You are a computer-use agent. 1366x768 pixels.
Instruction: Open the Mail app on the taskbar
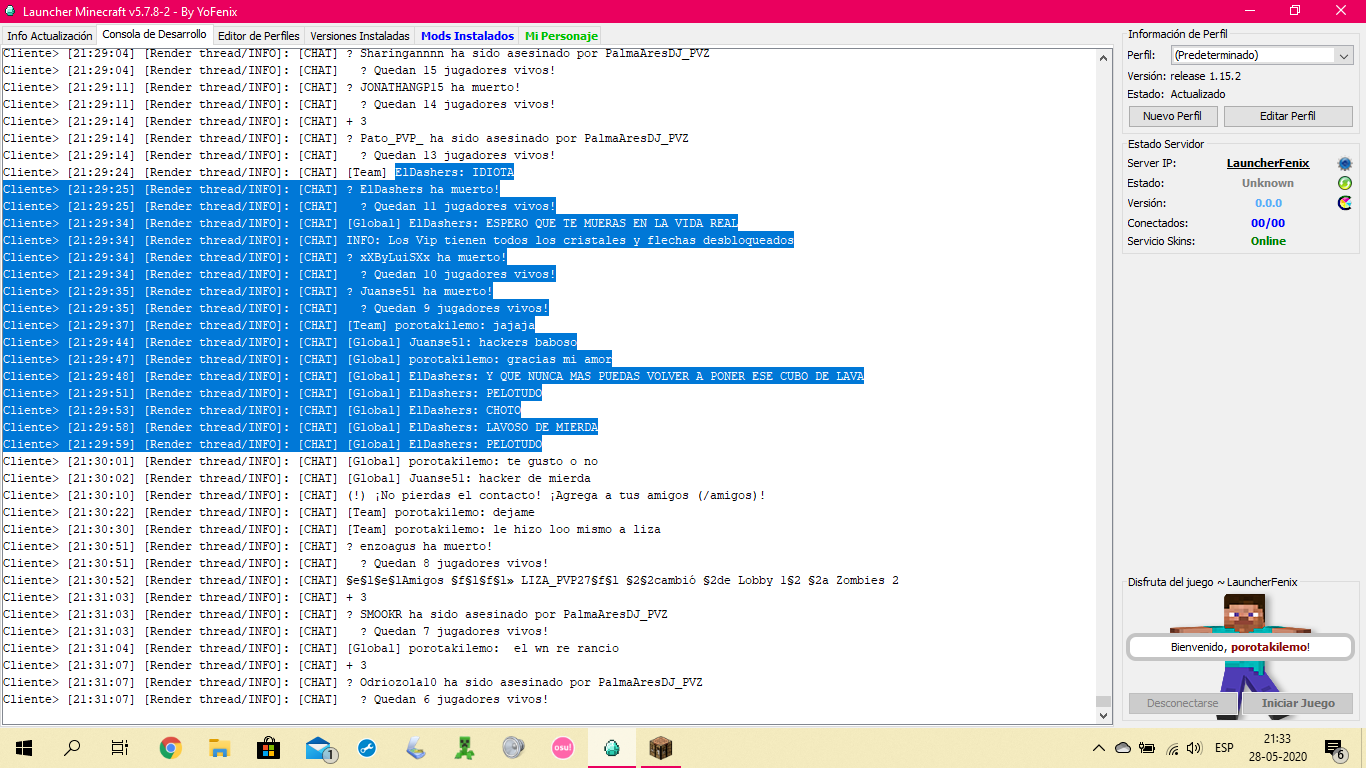(319, 747)
